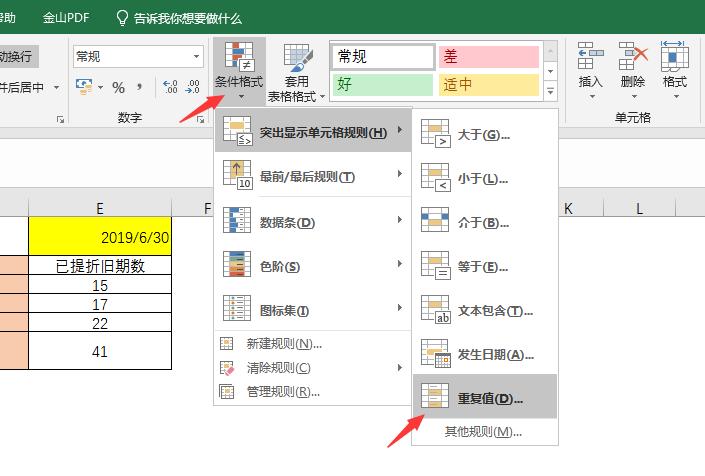Open 套用表格格式 table format gallery

tap(296, 72)
